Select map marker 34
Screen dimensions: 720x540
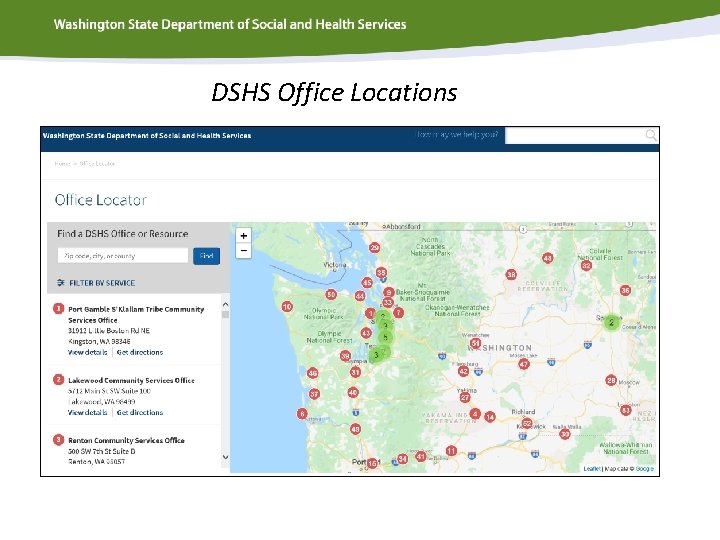click(402, 459)
